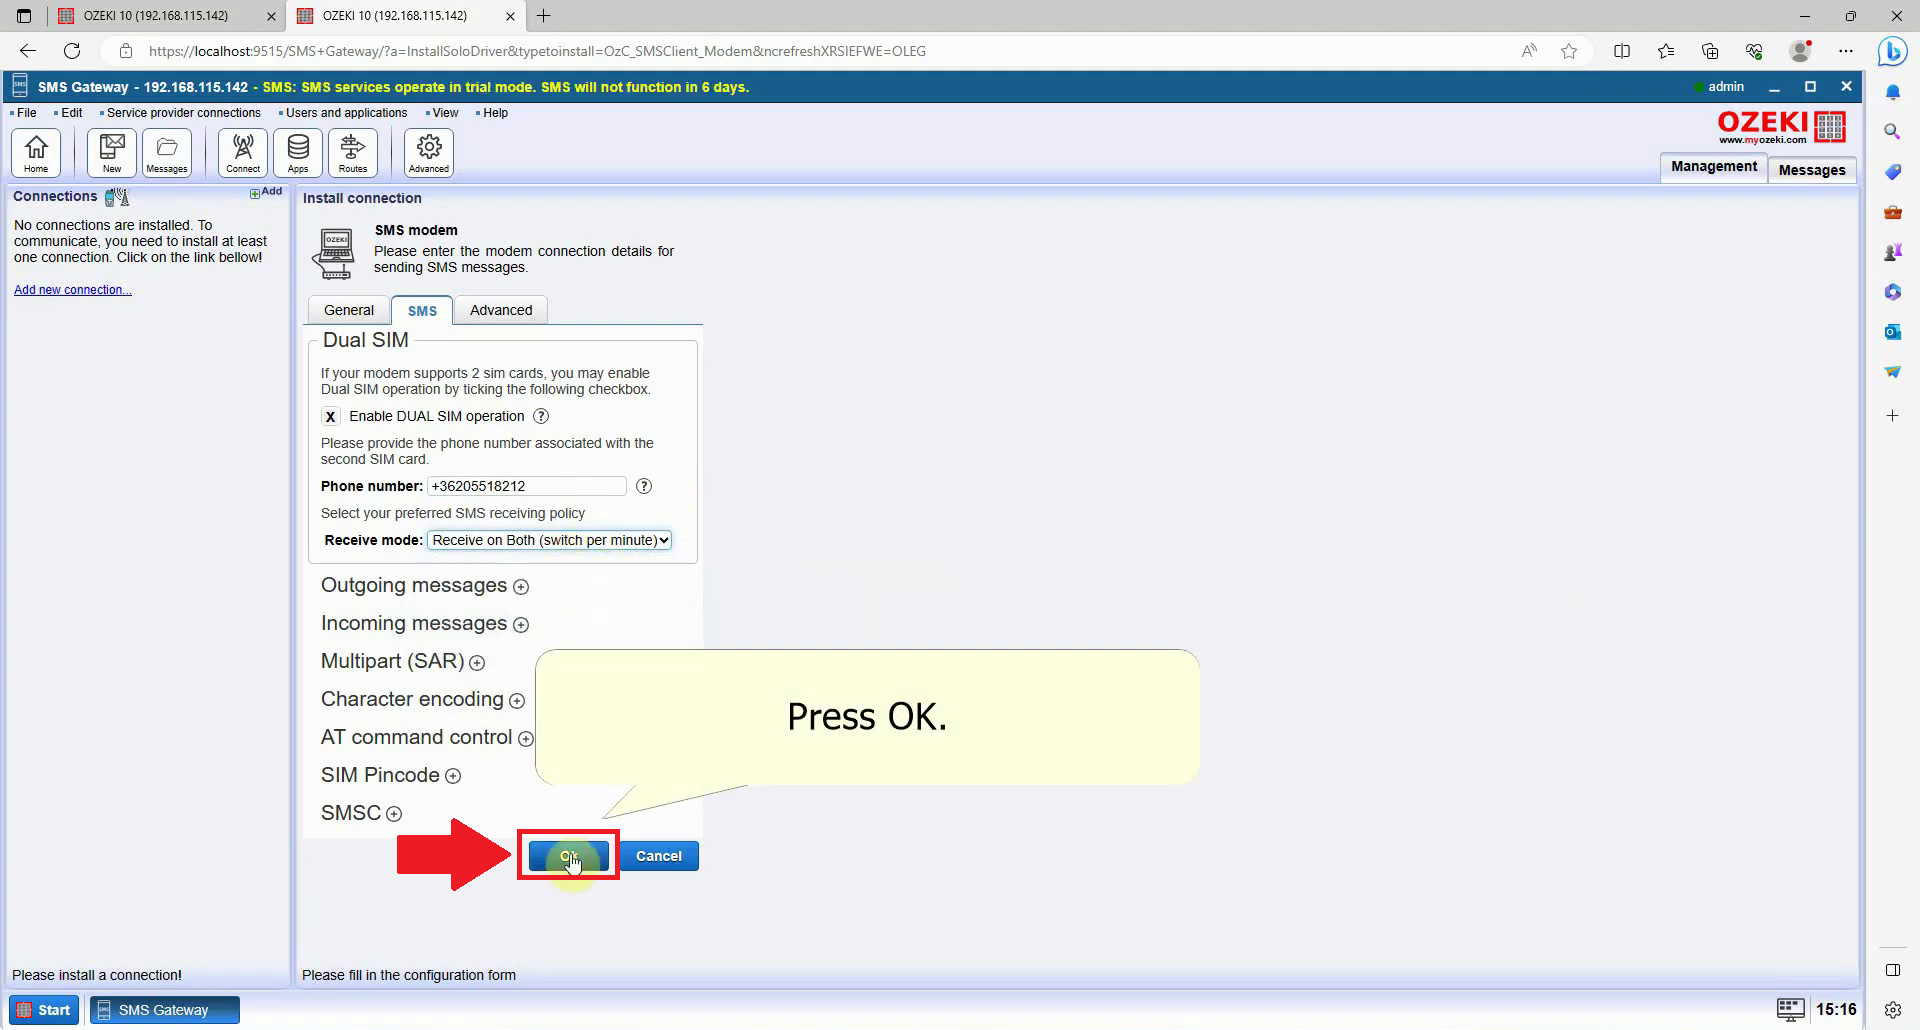
Task: Expand the Outgoing messages section
Action: (x=521, y=587)
